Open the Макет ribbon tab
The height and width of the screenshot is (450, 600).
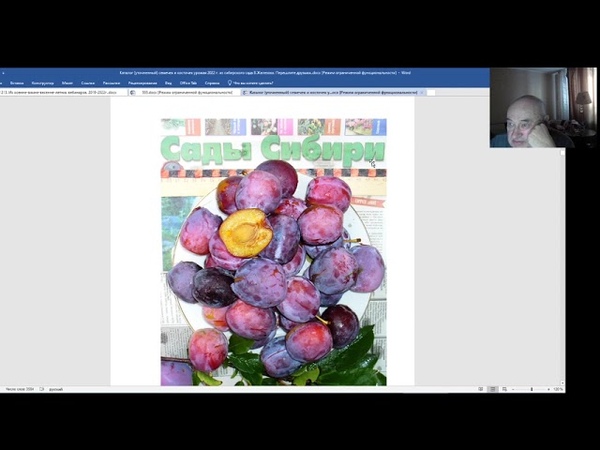pos(67,83)
